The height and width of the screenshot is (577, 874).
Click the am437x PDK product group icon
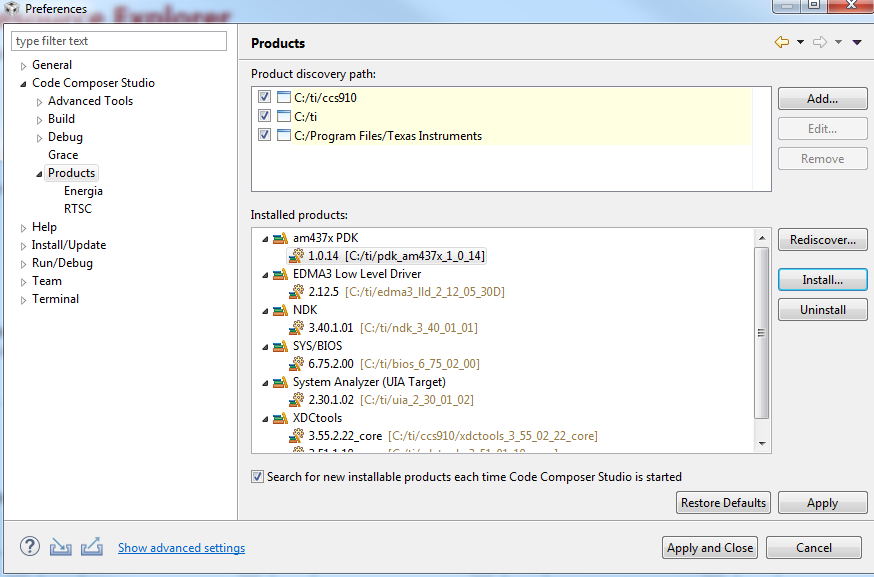pyautogui.click(x=280, y=239)
